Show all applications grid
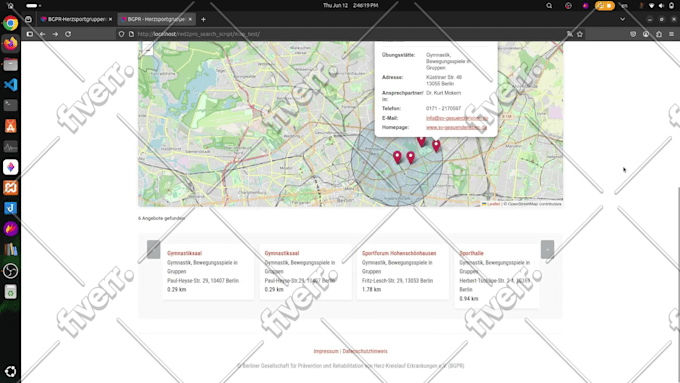 click(x=10, y=371)
